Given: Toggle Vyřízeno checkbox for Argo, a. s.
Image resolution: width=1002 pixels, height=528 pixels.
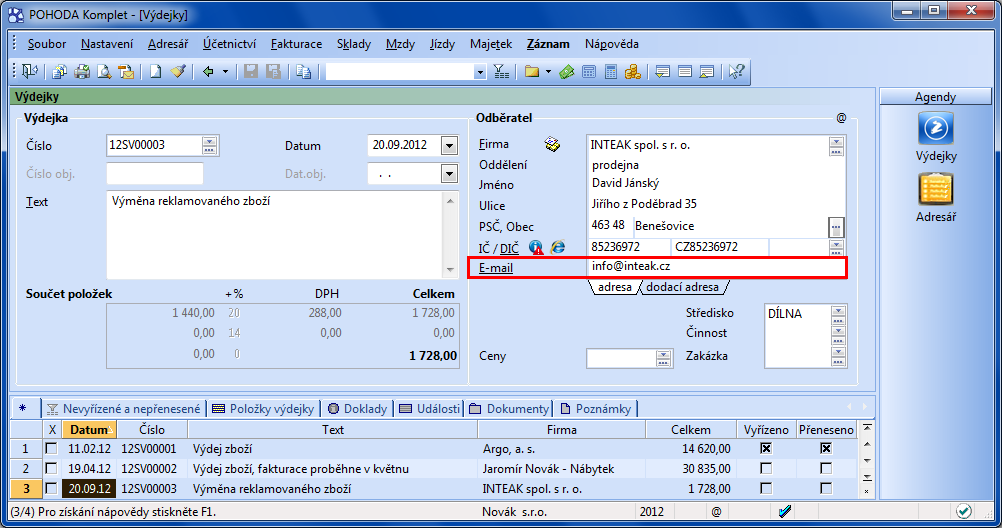Looking at the screenshot, I should pos(766,449).
